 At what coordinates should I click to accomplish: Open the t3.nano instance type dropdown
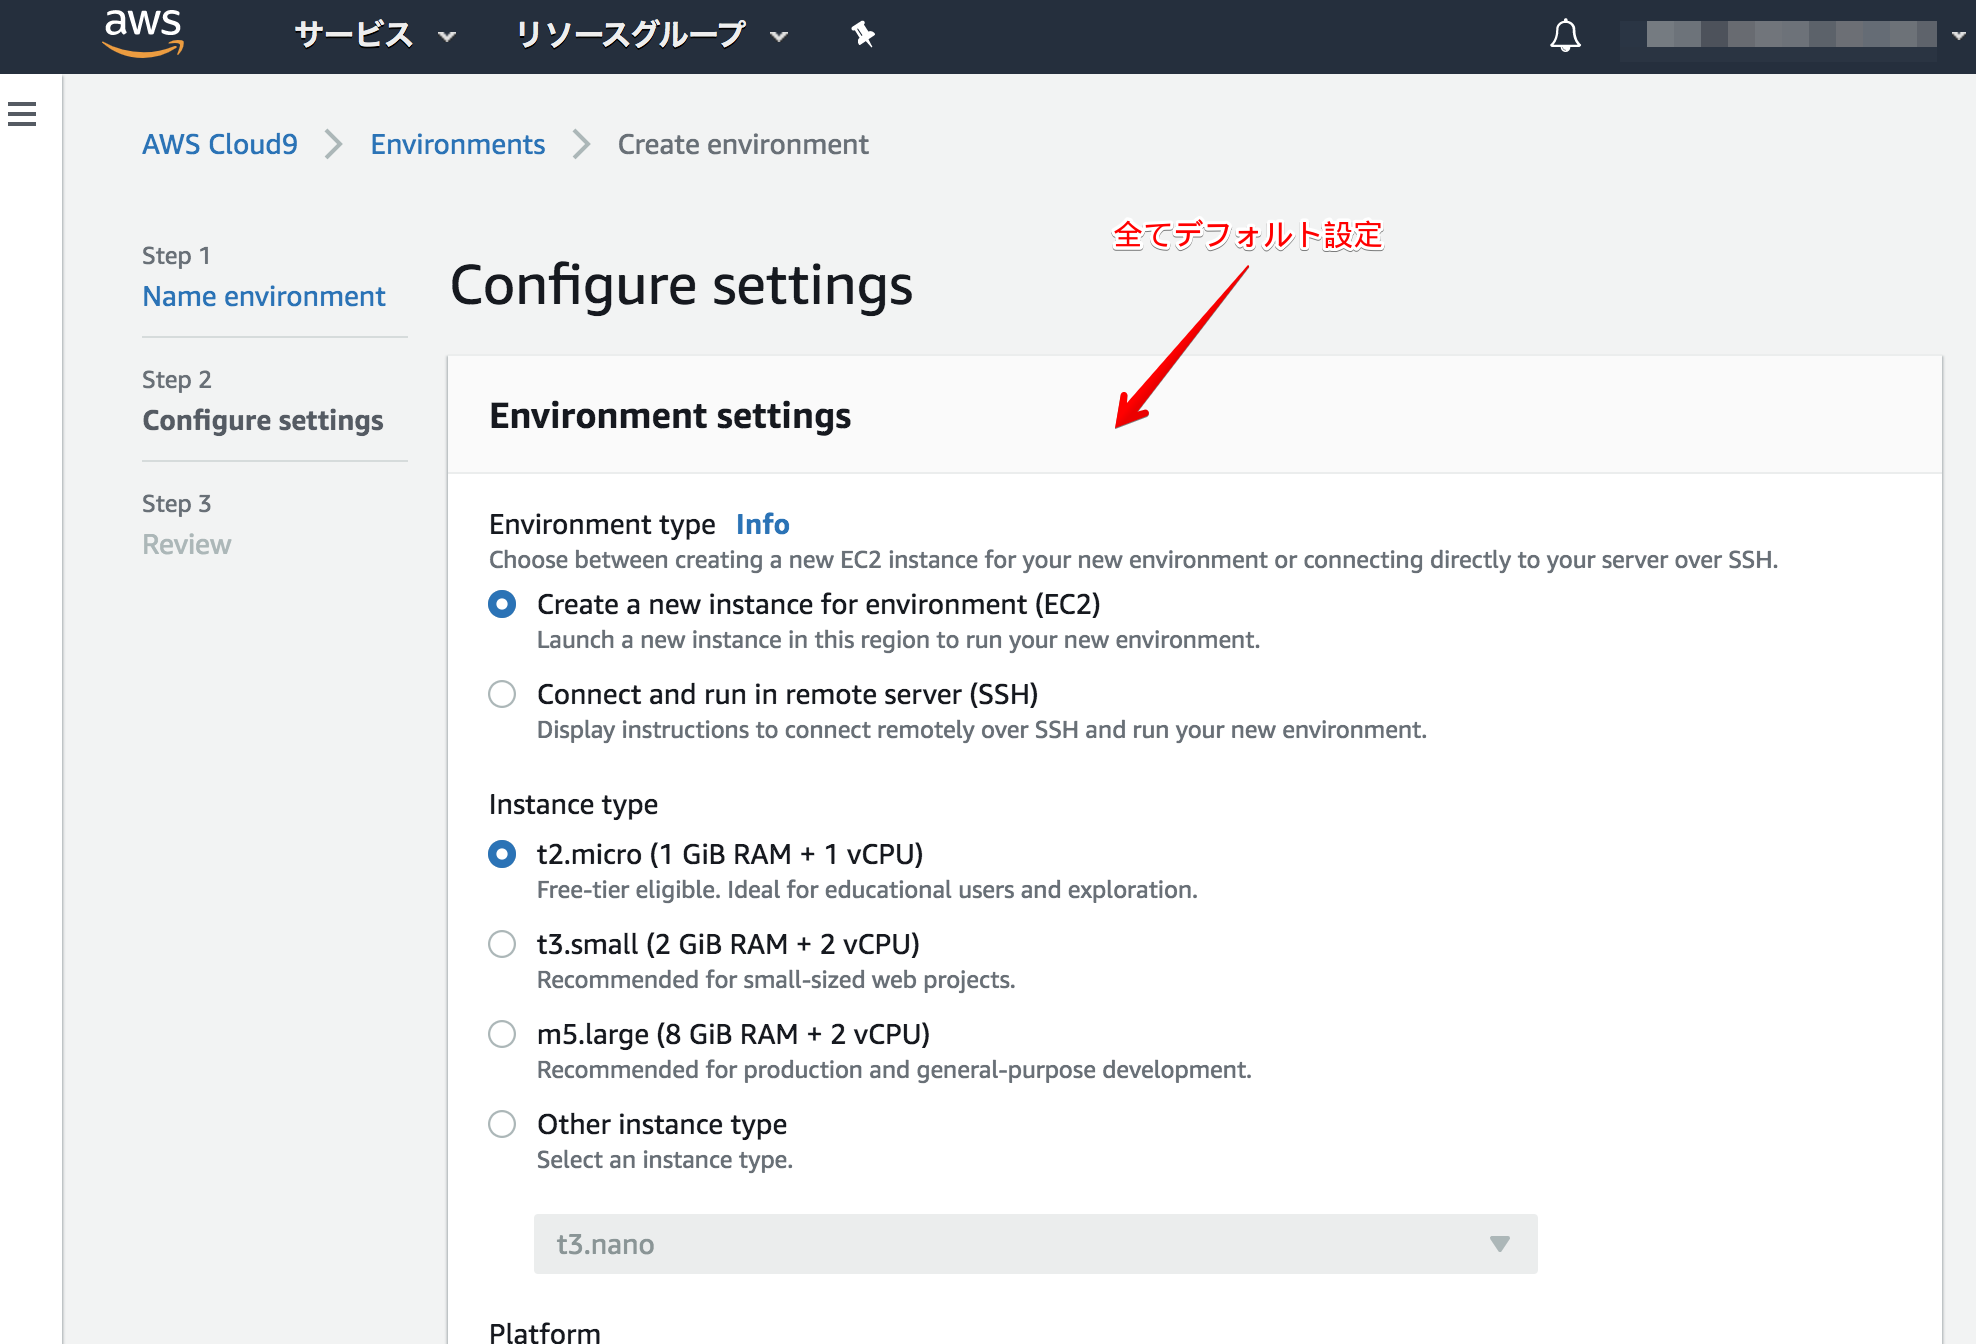pyautogui.click(x=1035, y=1244)
